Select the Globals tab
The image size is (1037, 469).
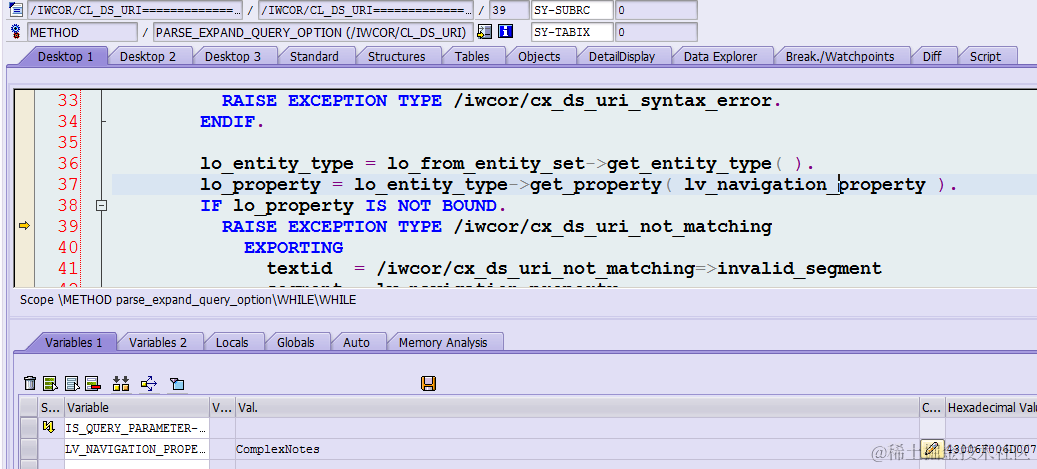(296, 342)
